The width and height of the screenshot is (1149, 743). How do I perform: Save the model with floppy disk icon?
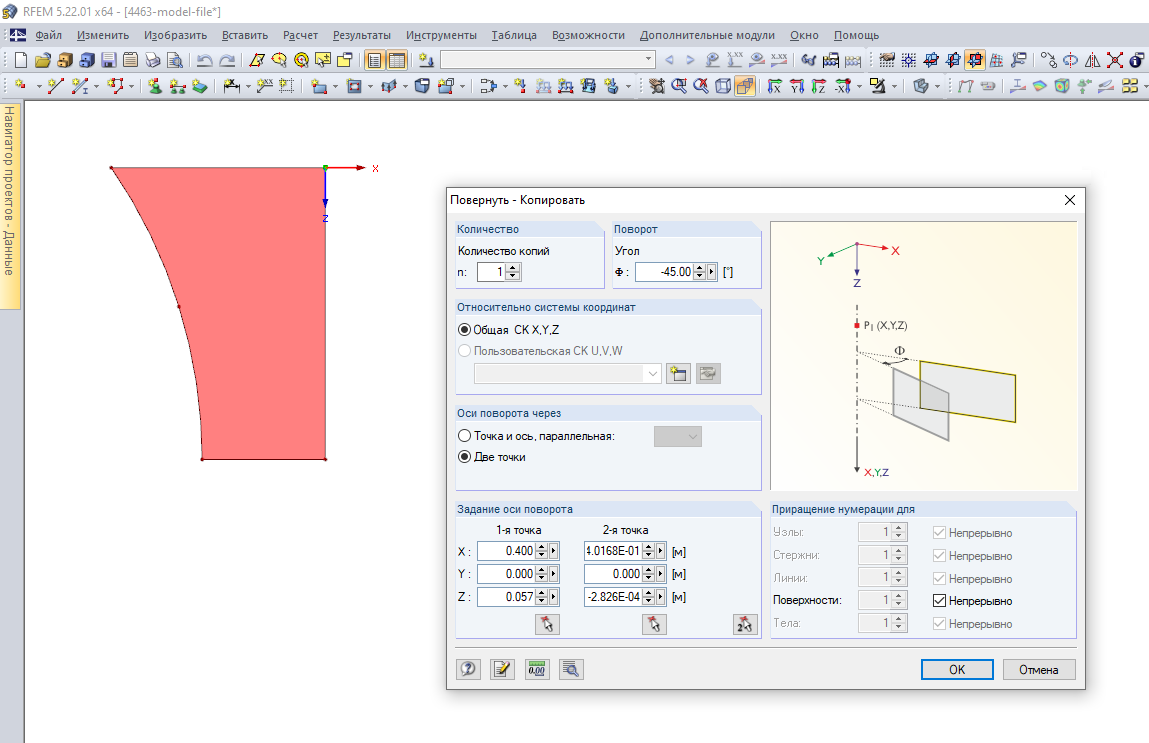tap(108, 60)
